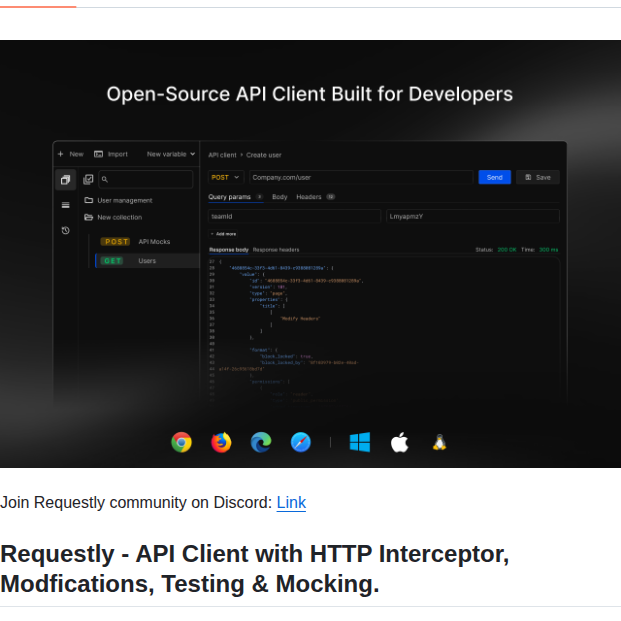Expand the New variable dropdown
Image resolution: width=621 pixels, height=621 pixels.
click(x=171, y=154)
